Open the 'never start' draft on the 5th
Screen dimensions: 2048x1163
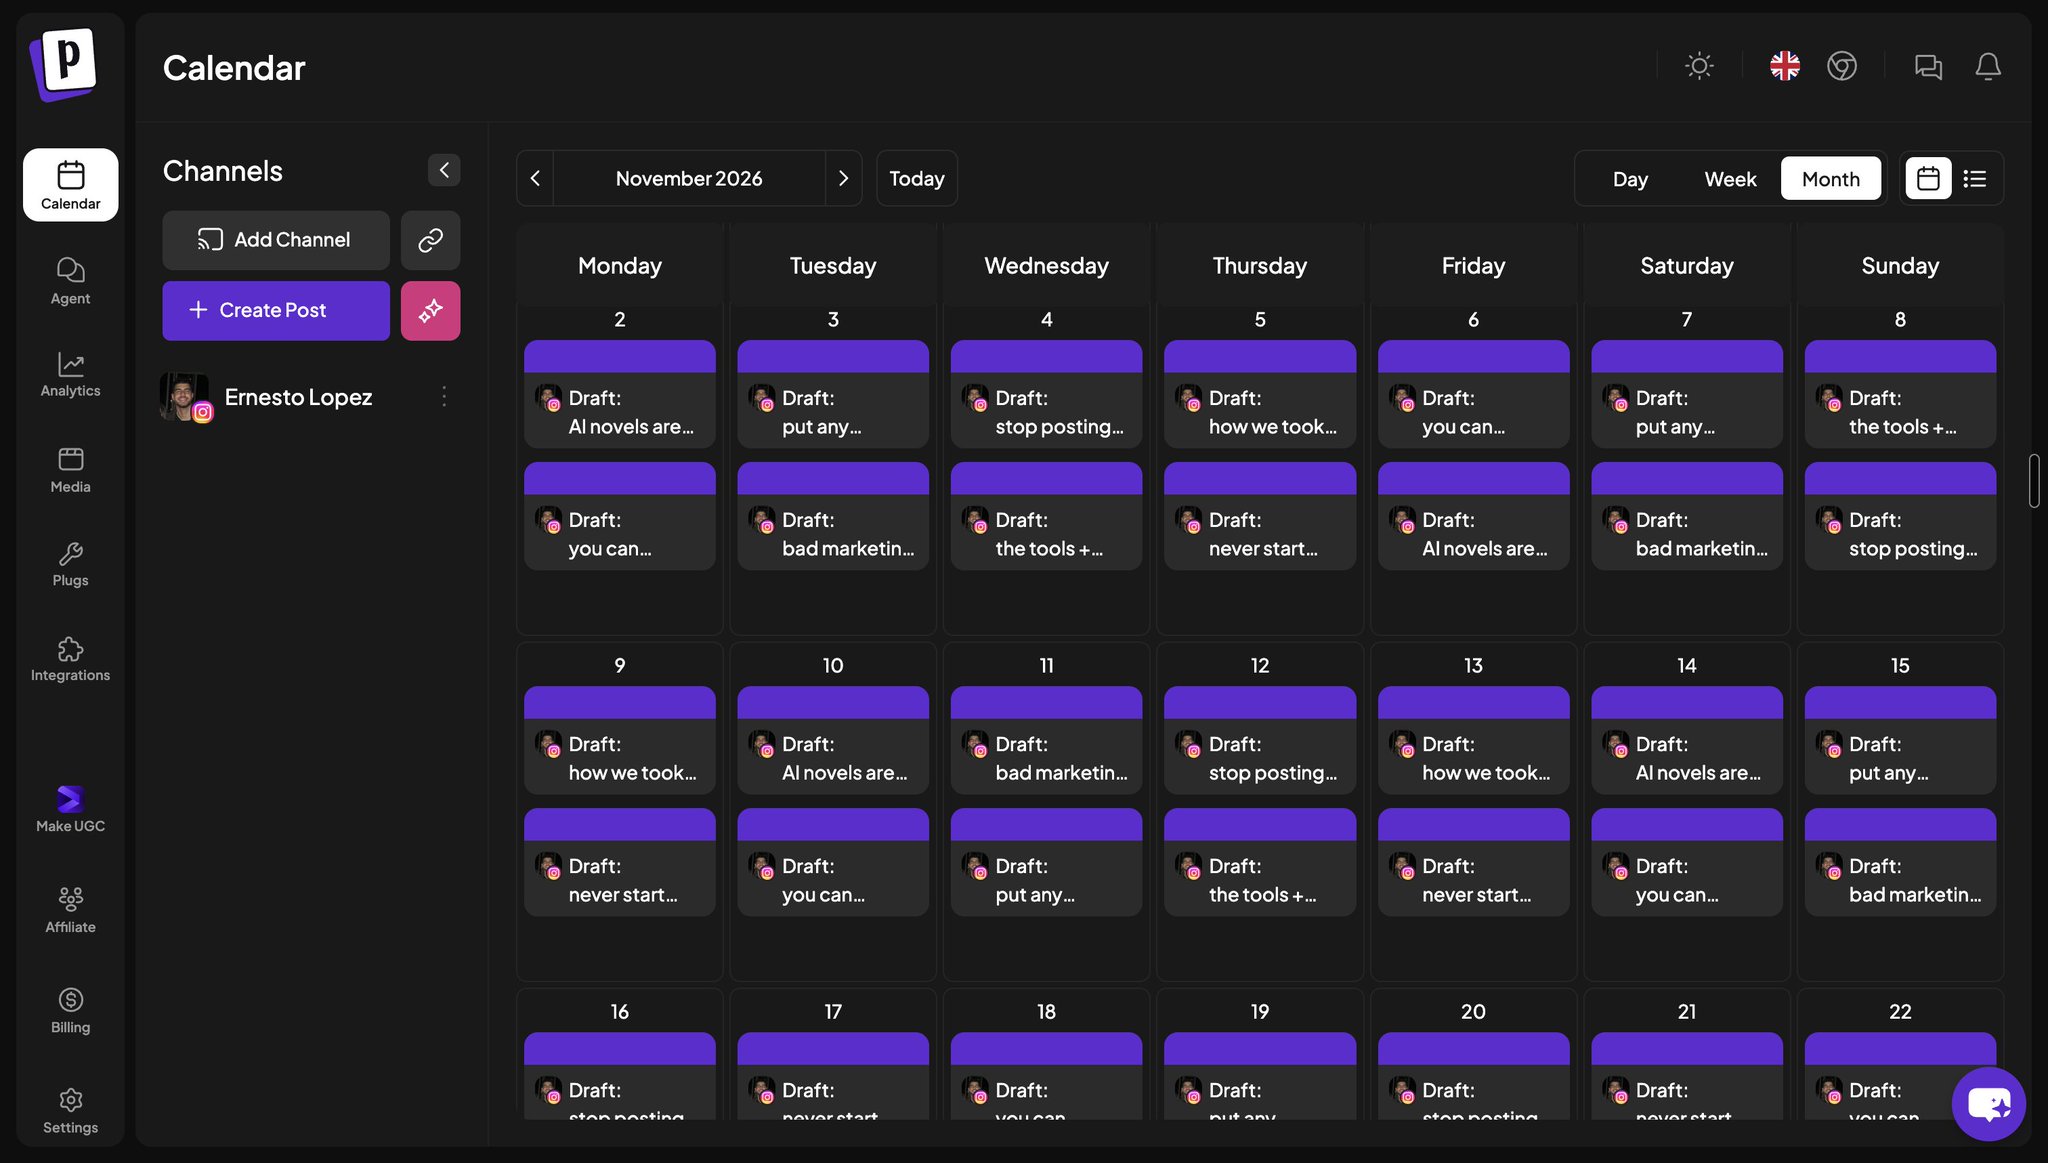(1260, 516)
